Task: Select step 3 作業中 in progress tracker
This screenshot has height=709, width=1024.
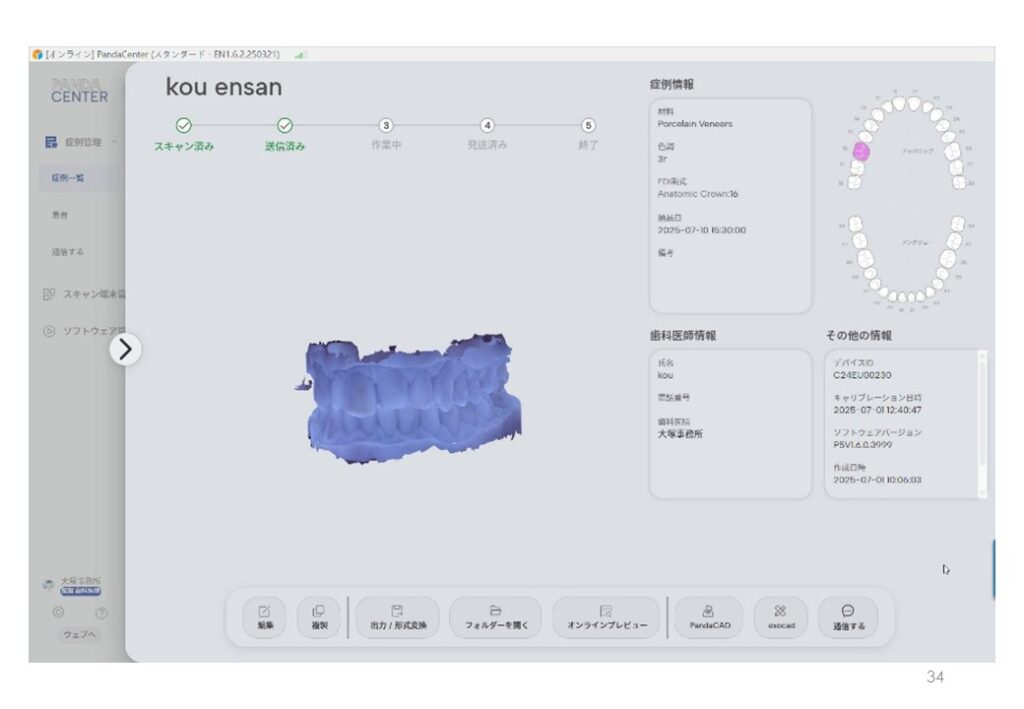Action: point(386,126)
